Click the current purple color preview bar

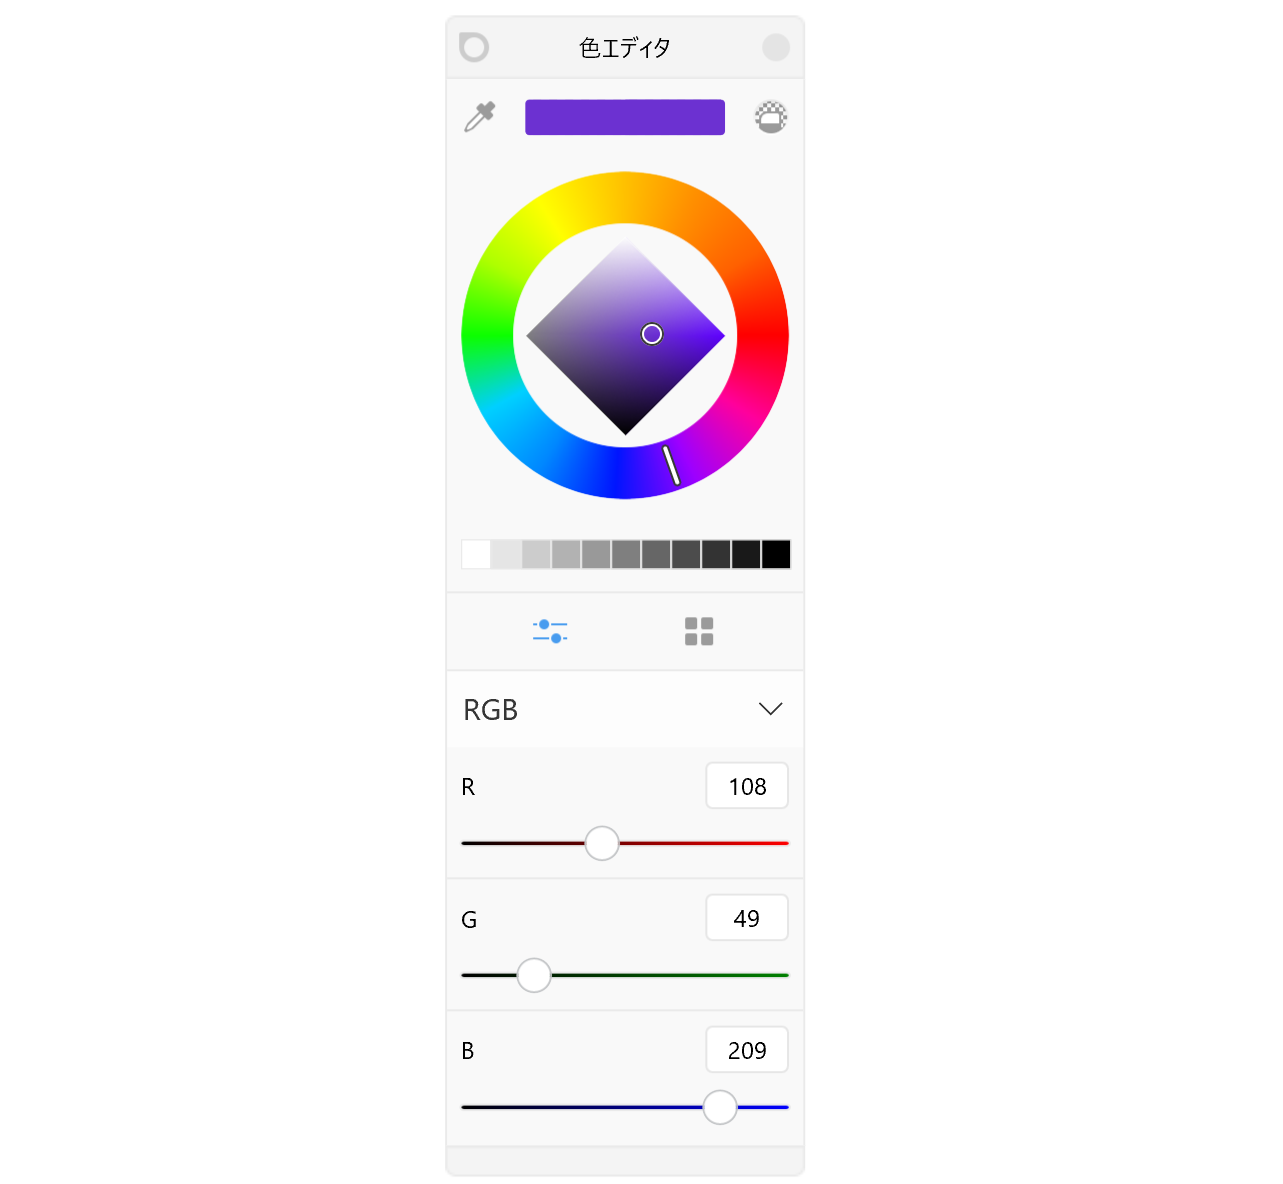625,117
